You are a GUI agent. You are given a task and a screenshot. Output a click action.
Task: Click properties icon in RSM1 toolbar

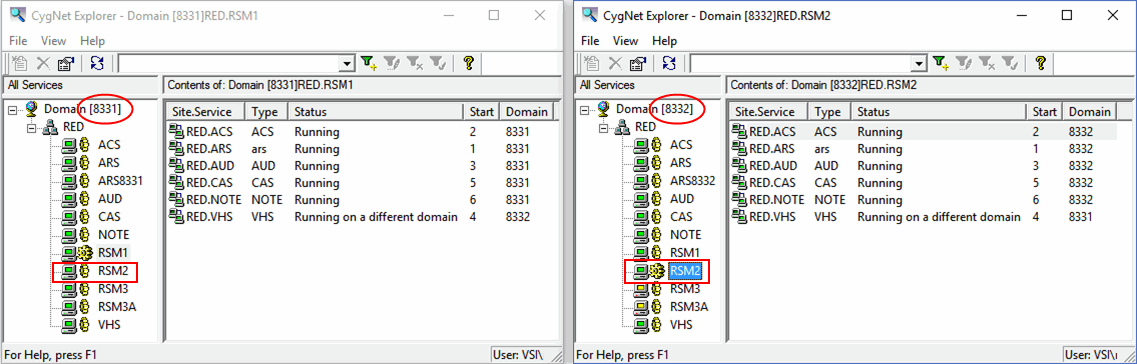(66, 63)
